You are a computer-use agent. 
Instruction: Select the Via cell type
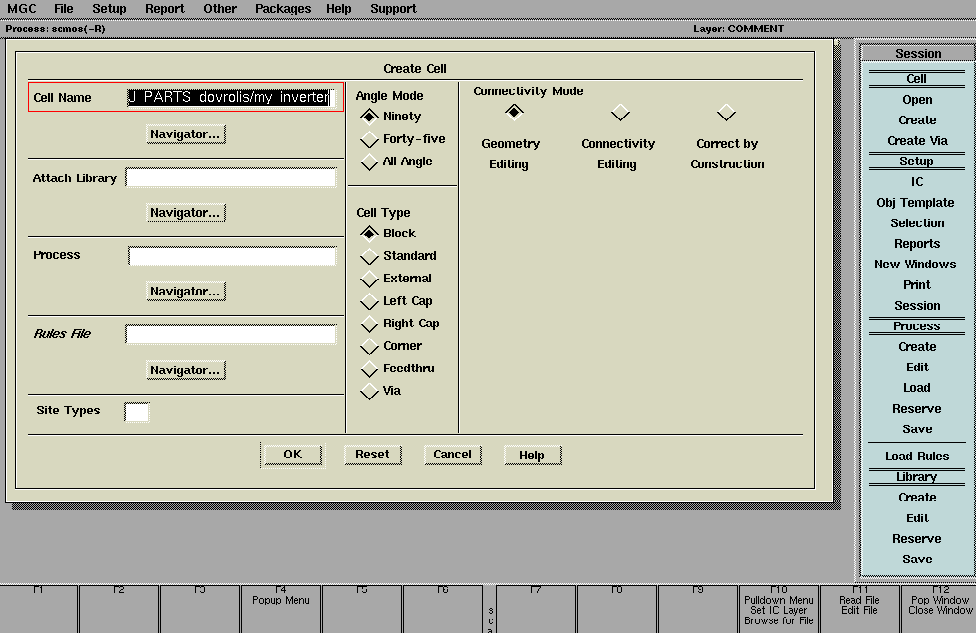pyautogui.click(x=370, y=391)
